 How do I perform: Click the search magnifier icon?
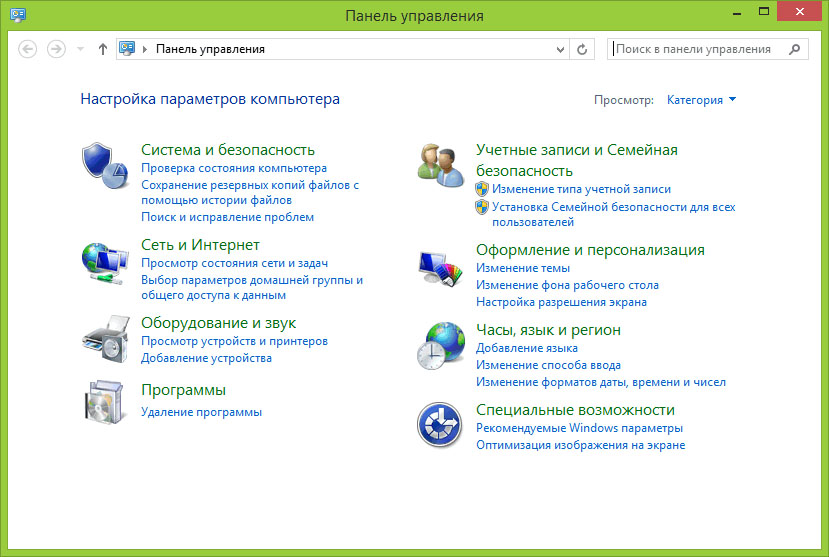click(x=794, y=49)
